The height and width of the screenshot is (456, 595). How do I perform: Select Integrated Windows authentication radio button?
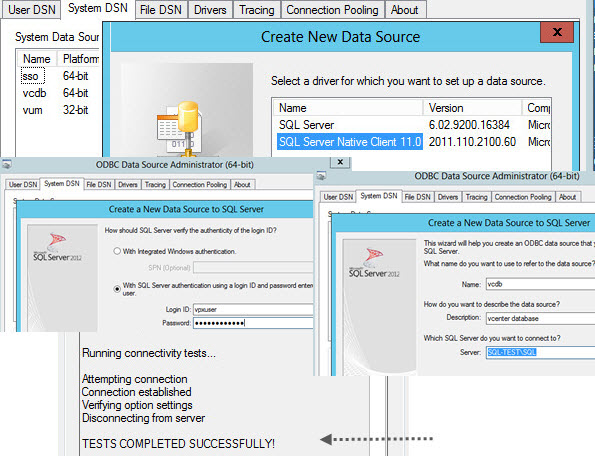click(x=117, y=251)
